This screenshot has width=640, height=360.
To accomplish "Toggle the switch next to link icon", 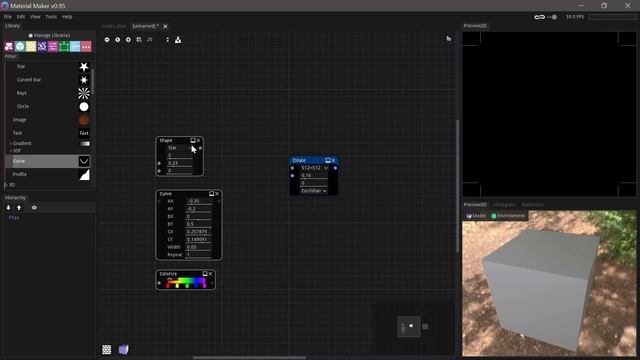I will point(553,17).
